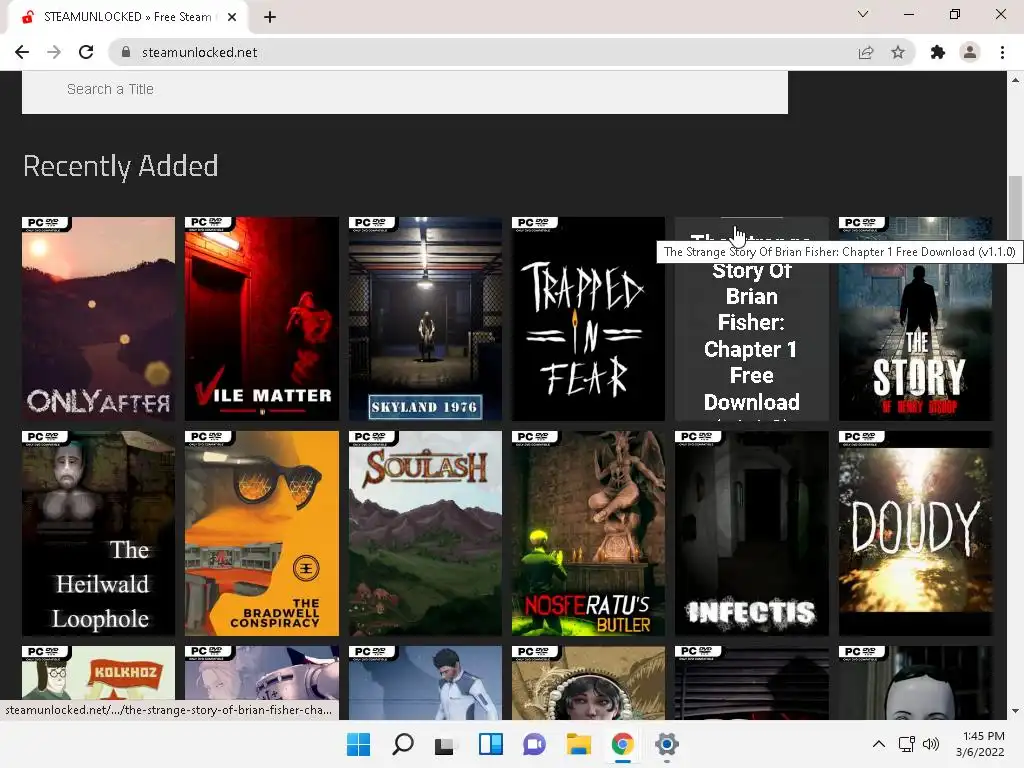
Task: View site security lock info
Action: pos(126,52)
